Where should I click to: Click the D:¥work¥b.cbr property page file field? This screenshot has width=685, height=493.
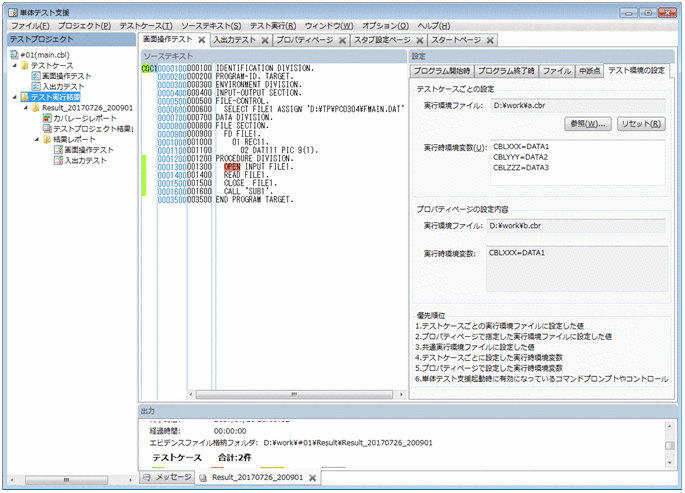[576, 226]
